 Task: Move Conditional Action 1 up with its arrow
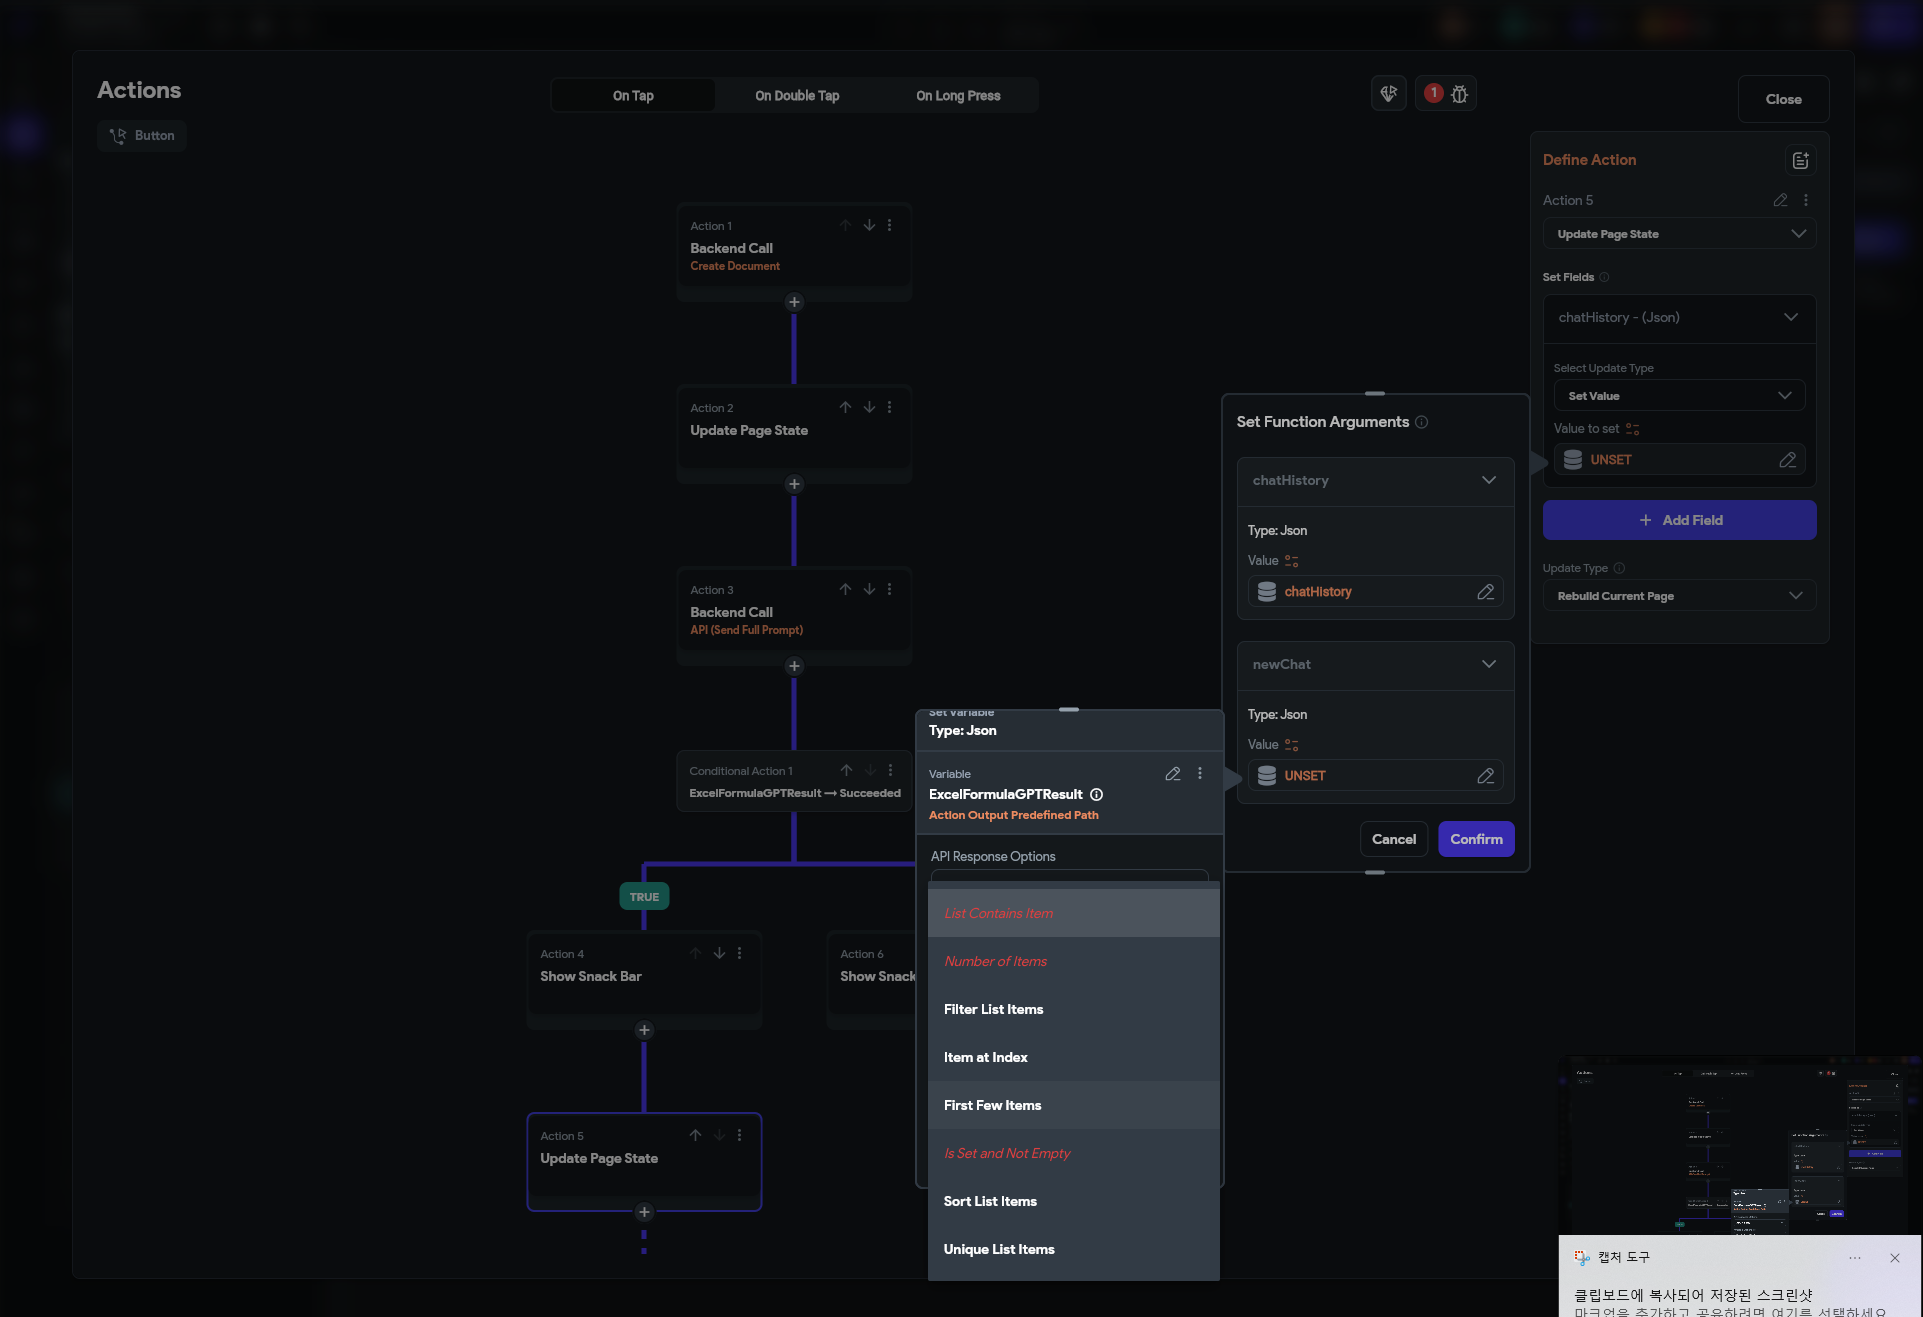click(846, 771)
